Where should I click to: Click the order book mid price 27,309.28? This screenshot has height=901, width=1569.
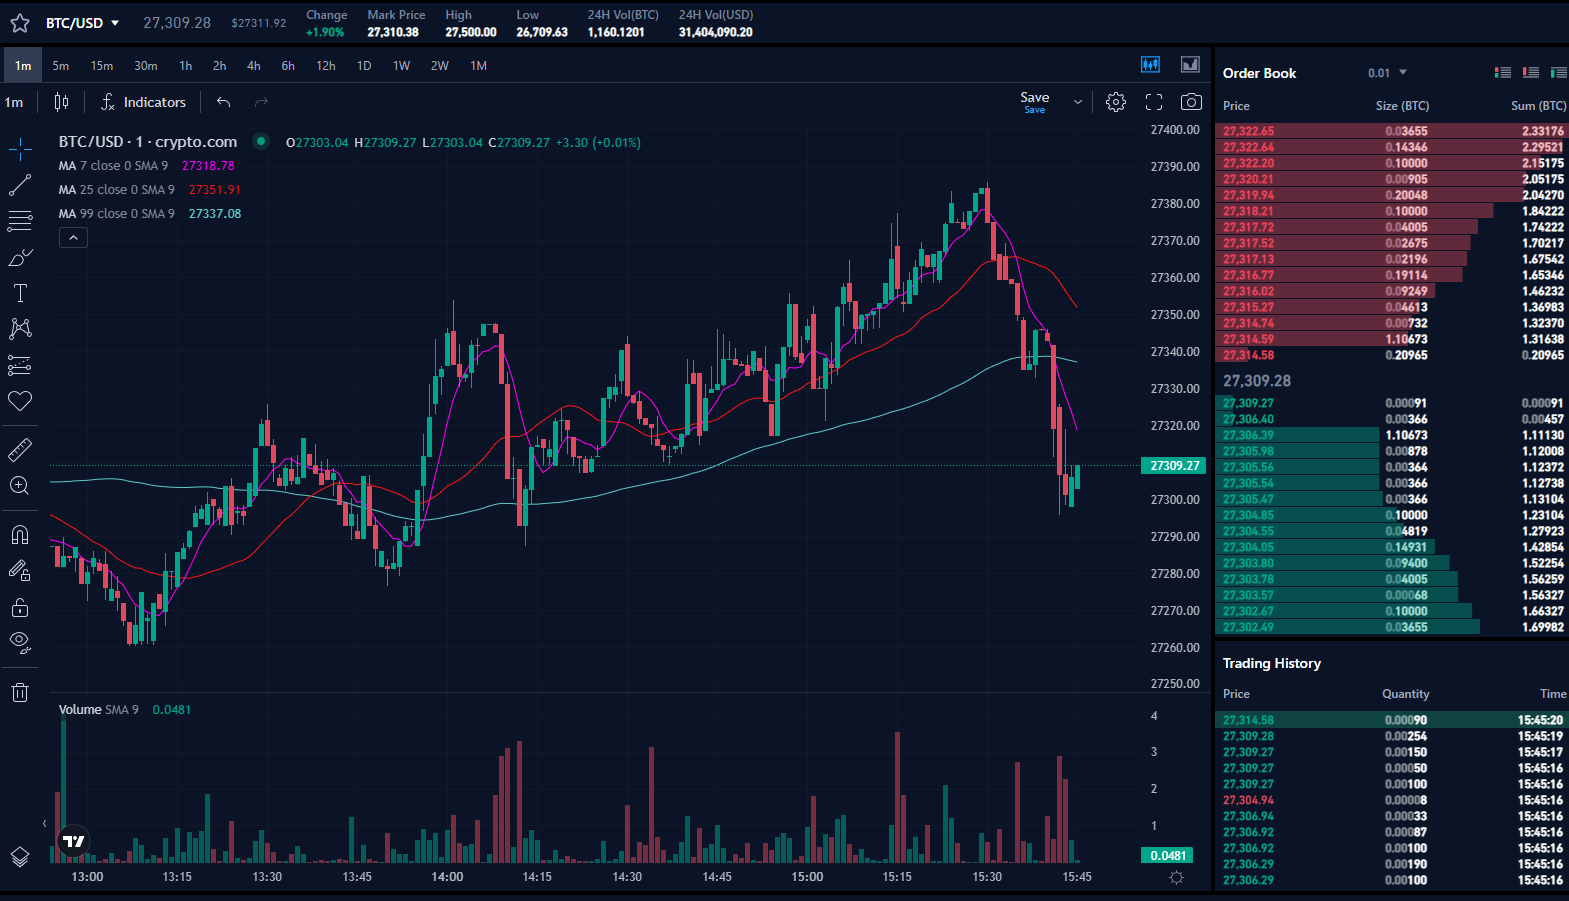point(1257,381)
